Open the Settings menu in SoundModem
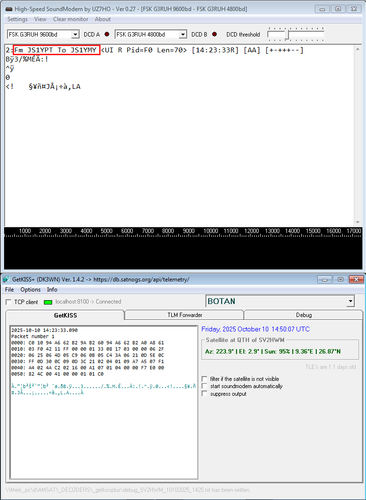The image size is (366, 500). (17, 19)
